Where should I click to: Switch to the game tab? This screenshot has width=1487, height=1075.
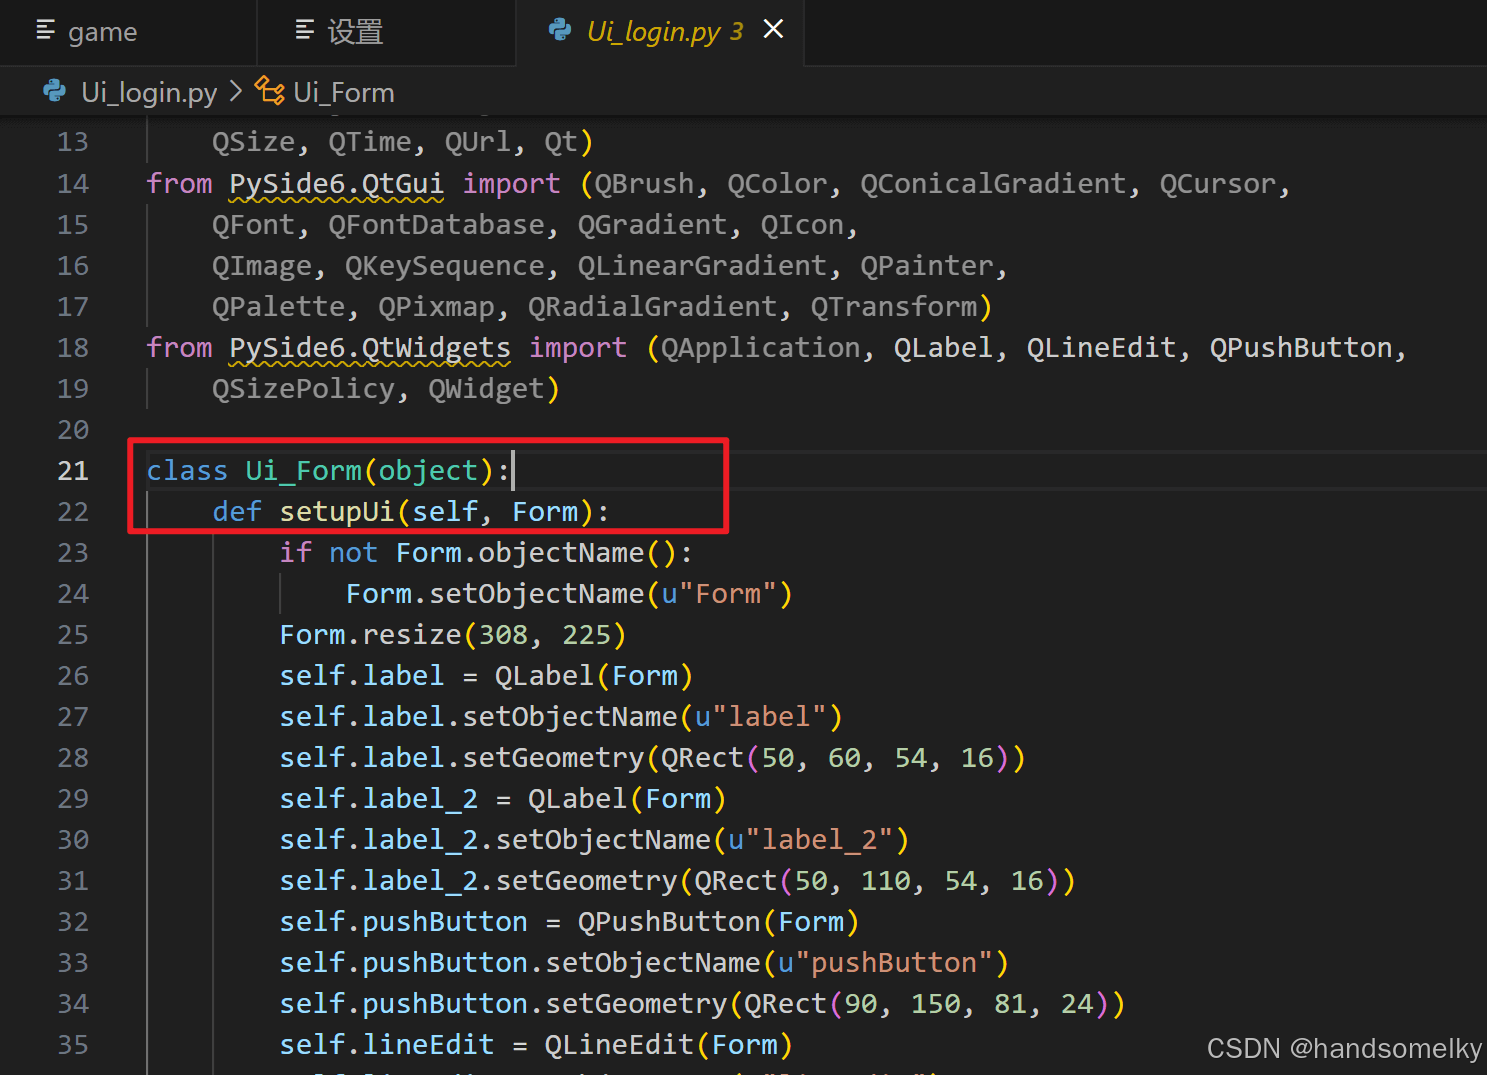point(128,32)
